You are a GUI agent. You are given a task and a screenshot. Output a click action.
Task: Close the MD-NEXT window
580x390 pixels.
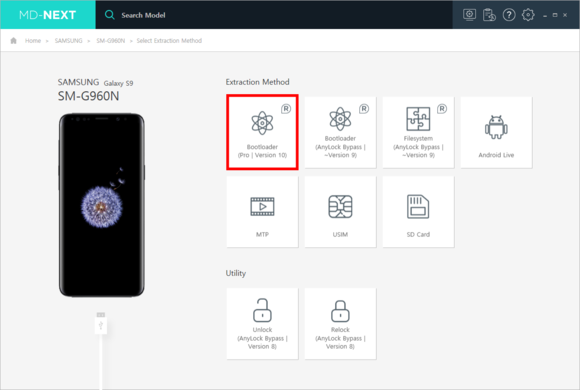coord(565,15)
